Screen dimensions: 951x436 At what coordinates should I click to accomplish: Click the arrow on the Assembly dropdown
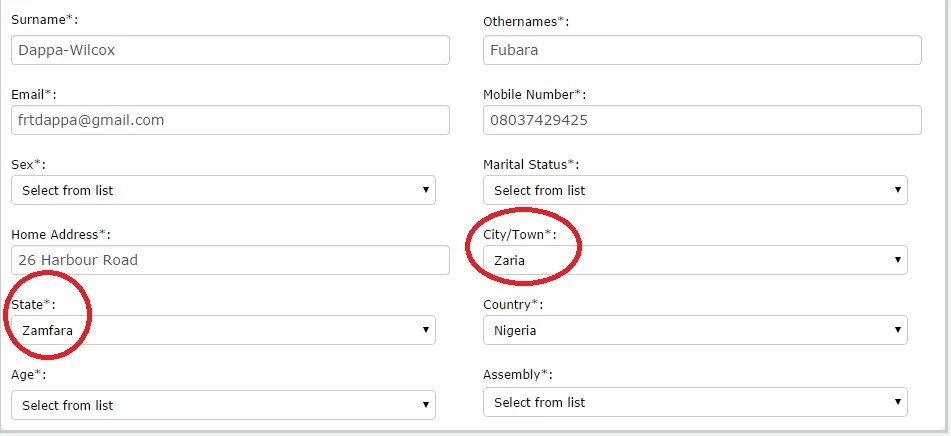click(898, 402)
